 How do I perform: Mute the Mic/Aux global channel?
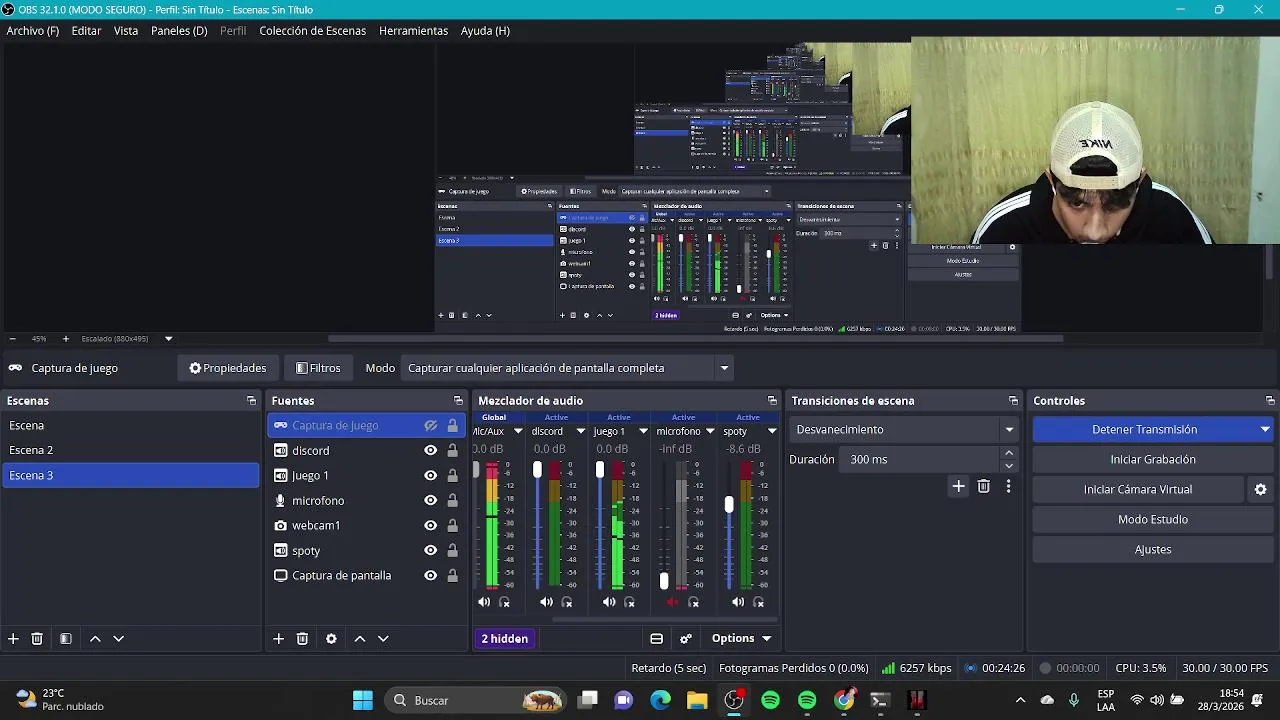pos(484,602)
